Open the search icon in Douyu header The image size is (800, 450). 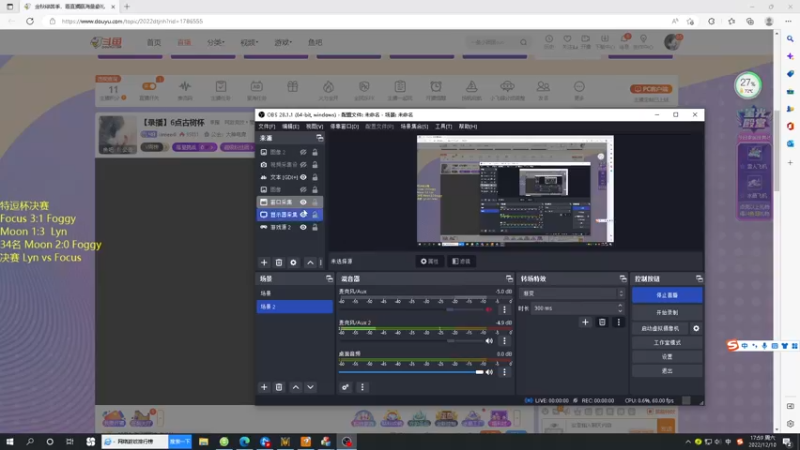click(523, 42)
